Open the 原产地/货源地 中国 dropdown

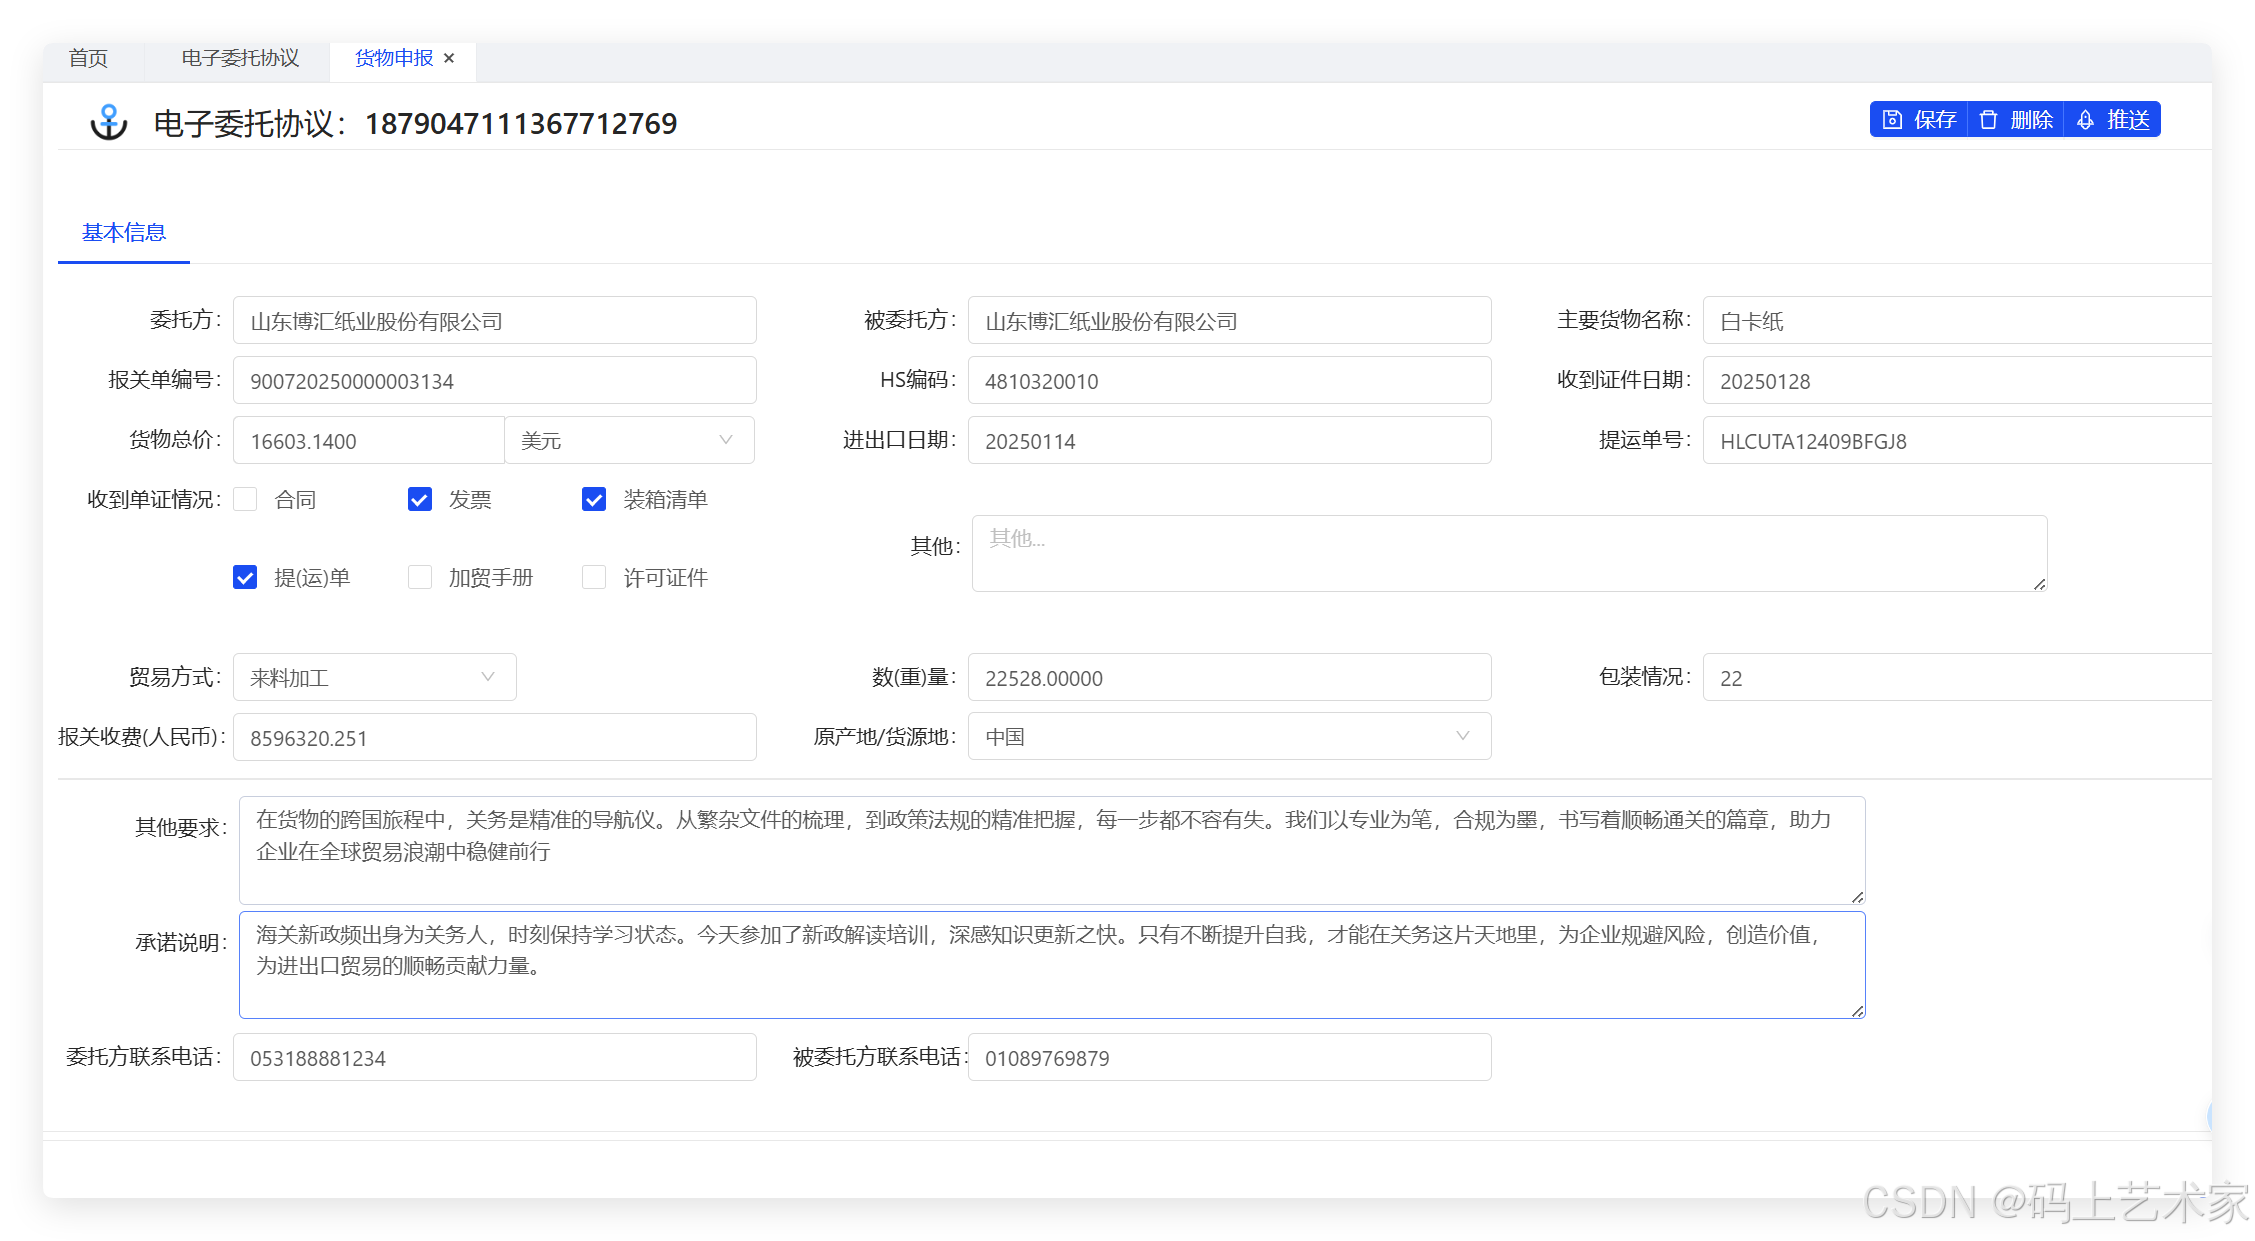[1229, 736]
